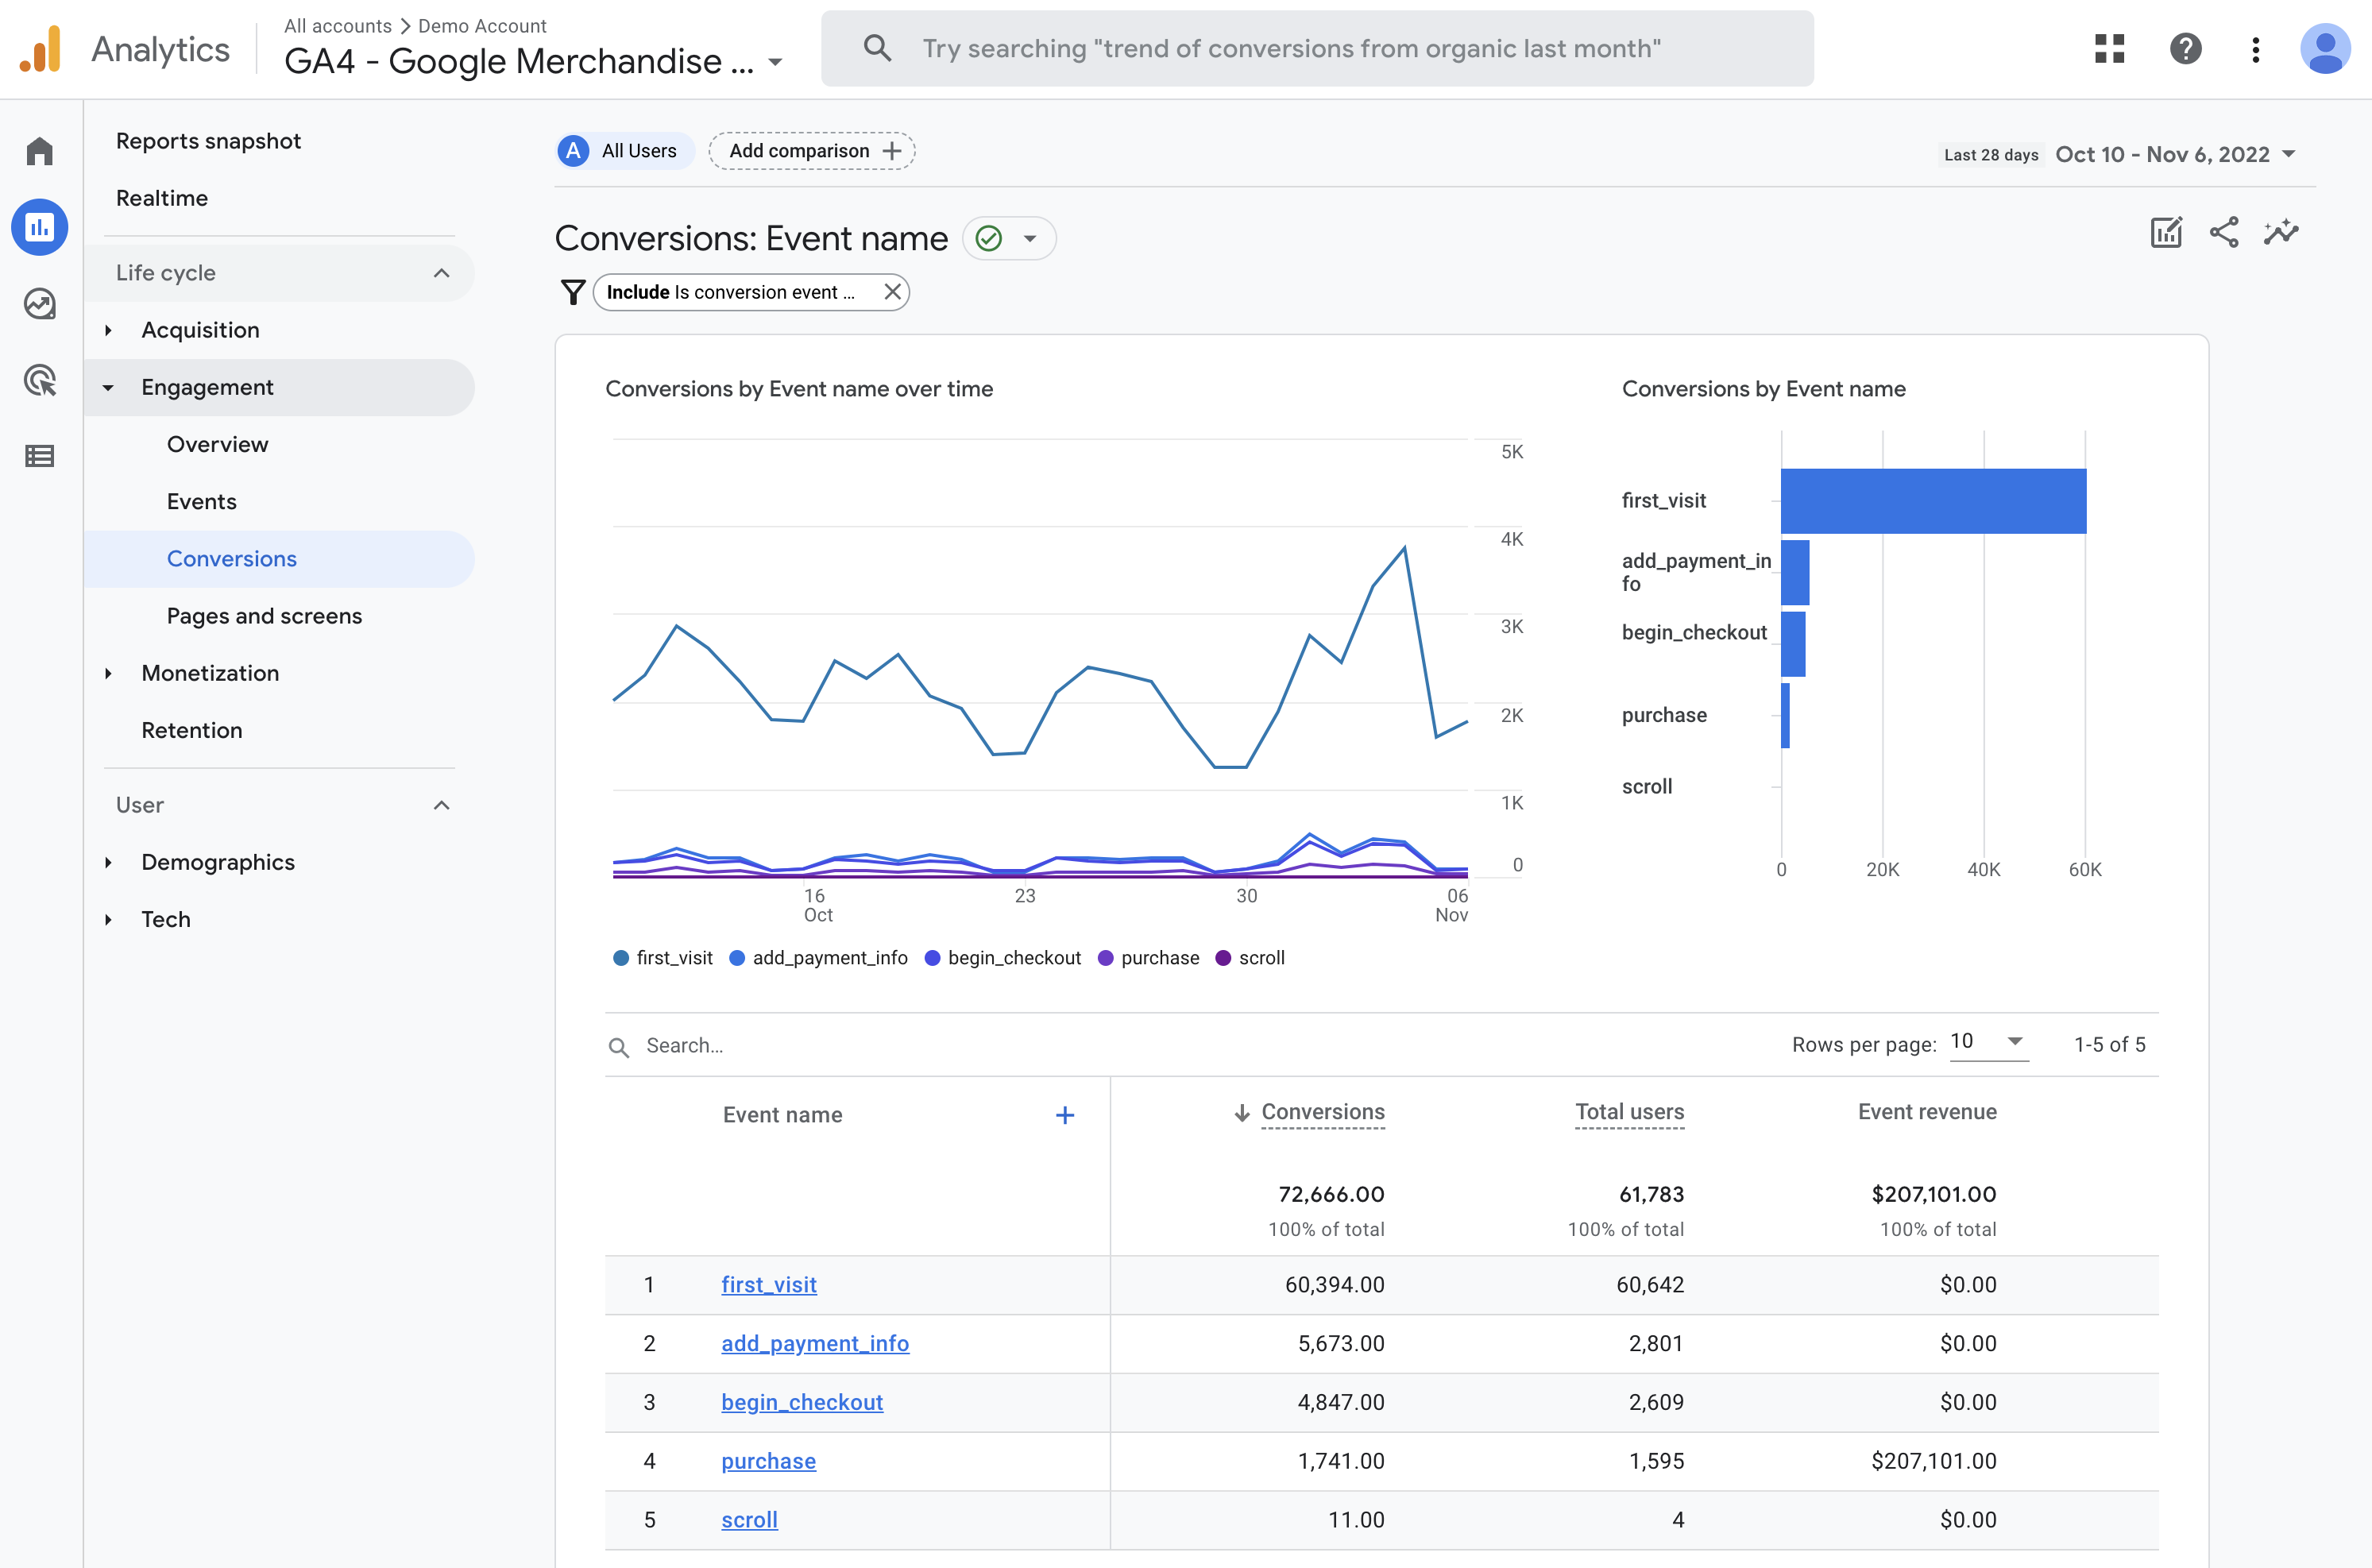Expand the Demographics menu
This screenshot has height=1568, width=2372.
pyautogui.click(x=108, y=862)
